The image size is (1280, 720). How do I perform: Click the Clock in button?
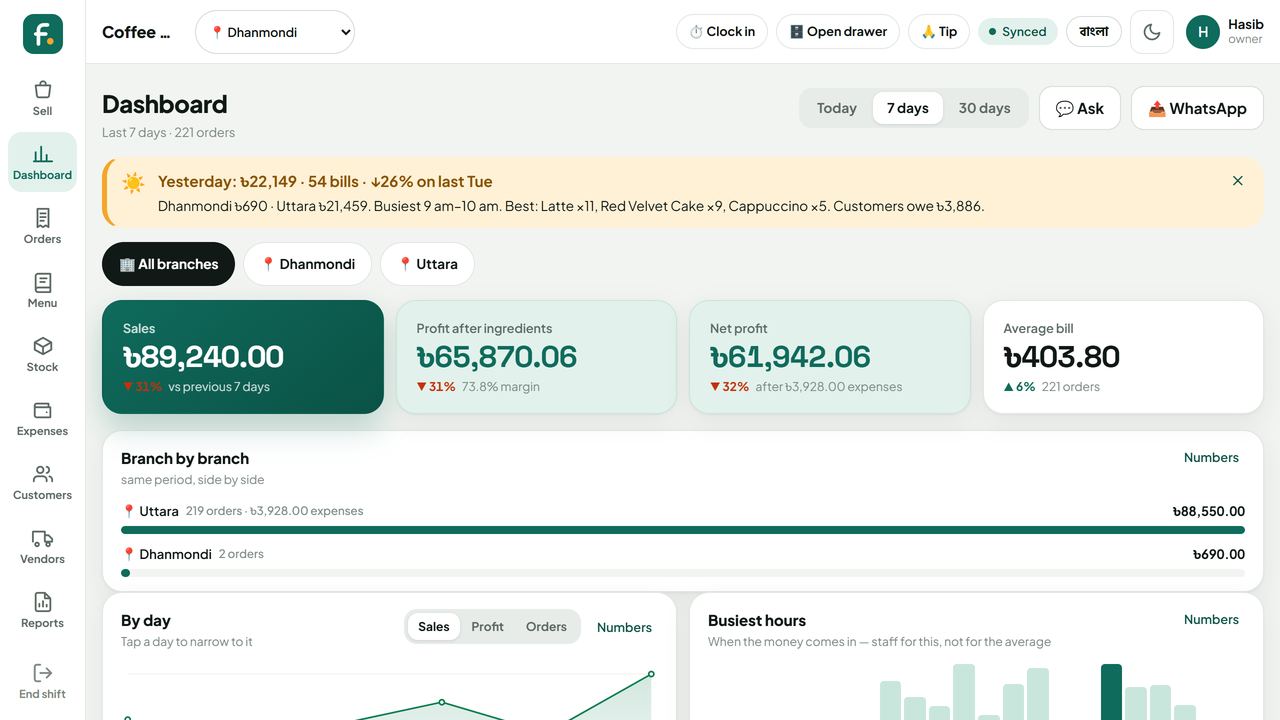722,32
